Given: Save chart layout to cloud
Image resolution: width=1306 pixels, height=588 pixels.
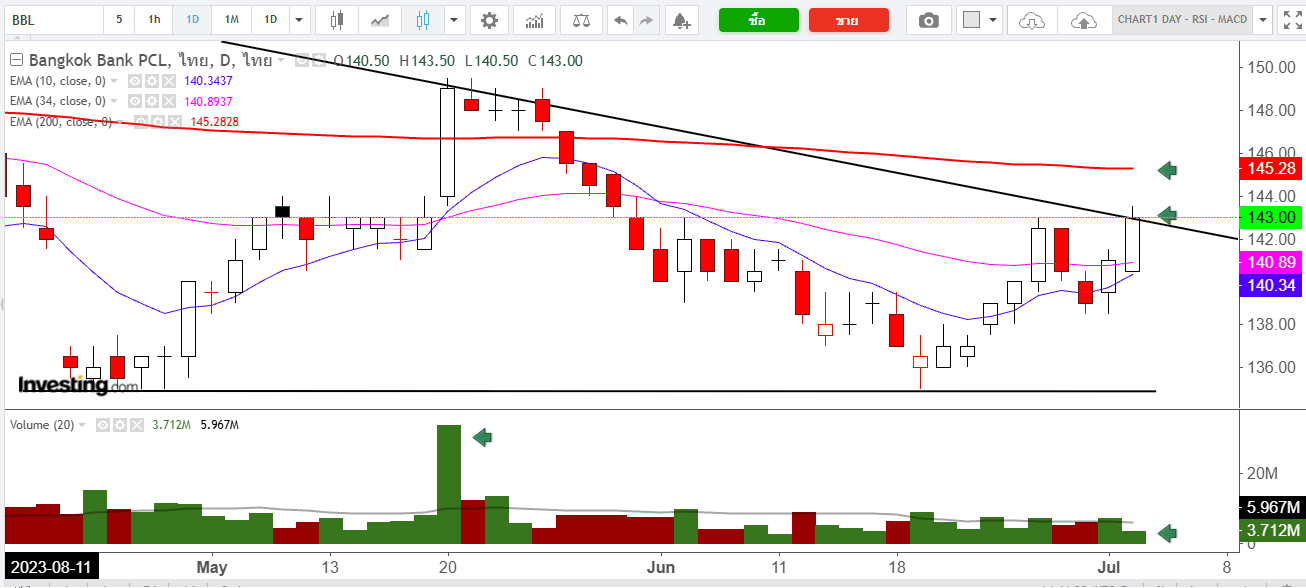Looking at the screenshot, I should click(1083, 20).
